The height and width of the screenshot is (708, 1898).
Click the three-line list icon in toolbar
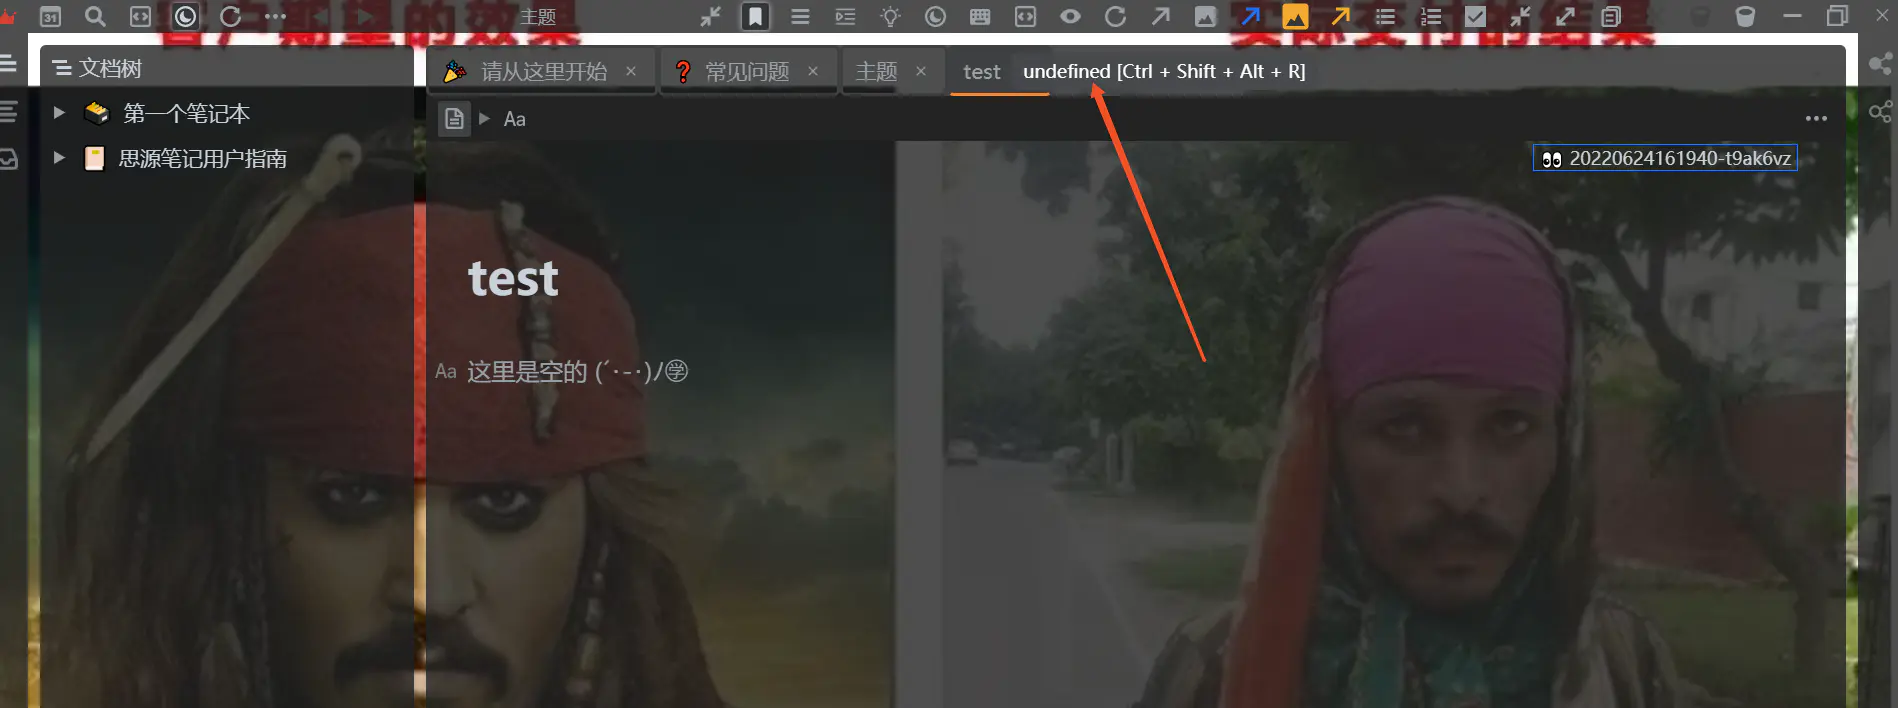(800, 16)
